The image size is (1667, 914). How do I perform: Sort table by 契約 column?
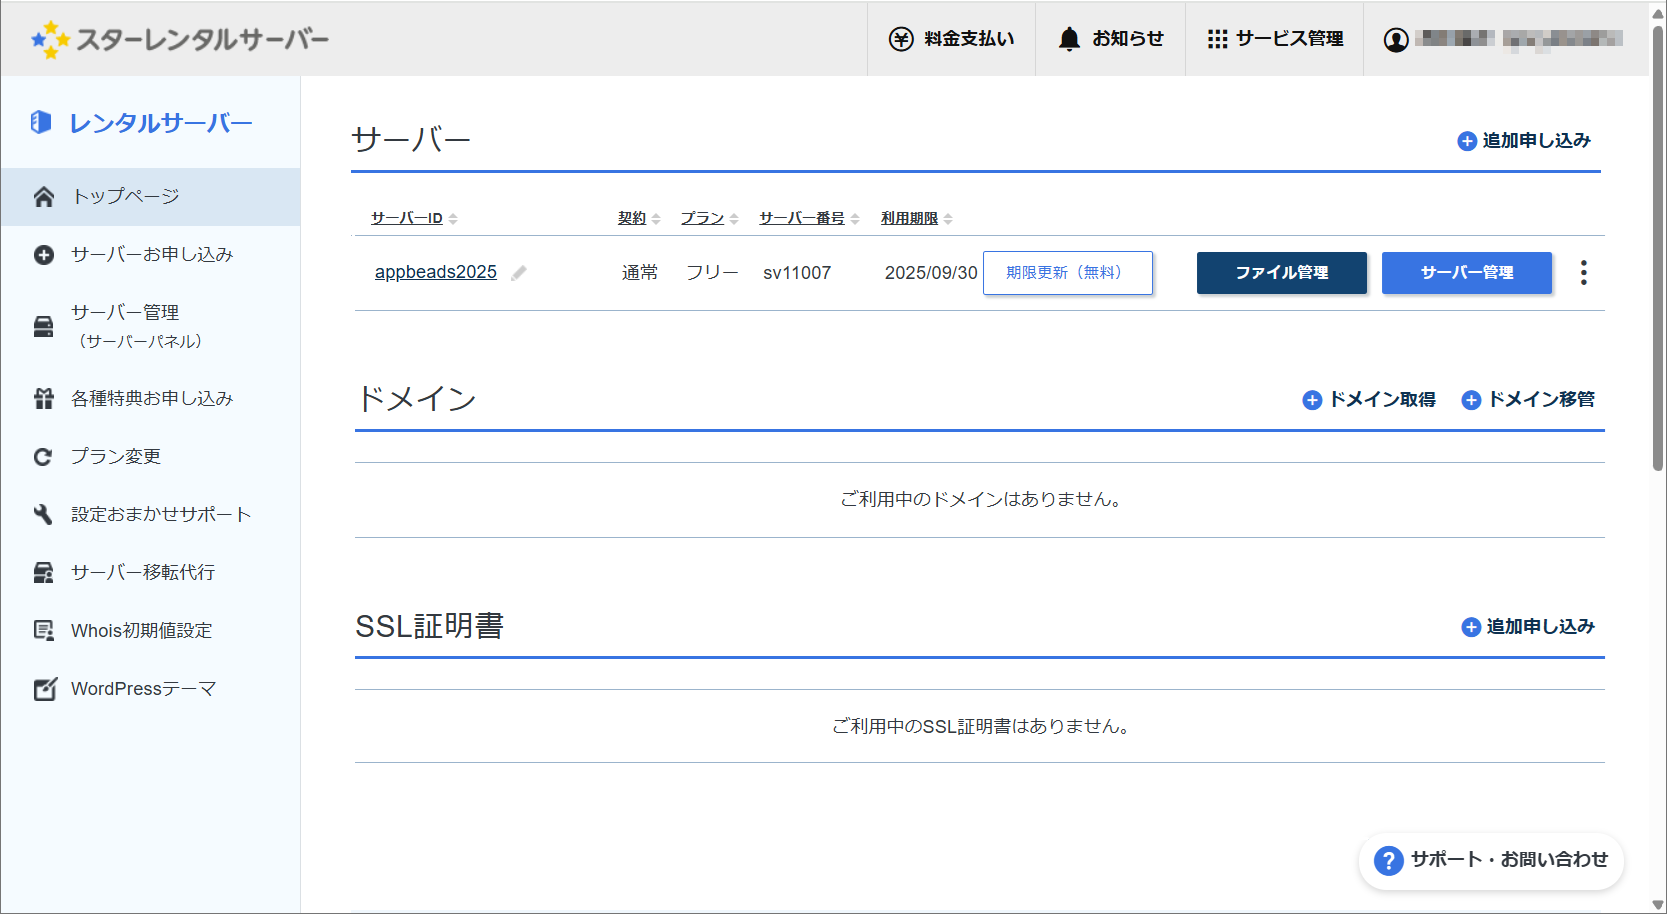pos(639,218)
